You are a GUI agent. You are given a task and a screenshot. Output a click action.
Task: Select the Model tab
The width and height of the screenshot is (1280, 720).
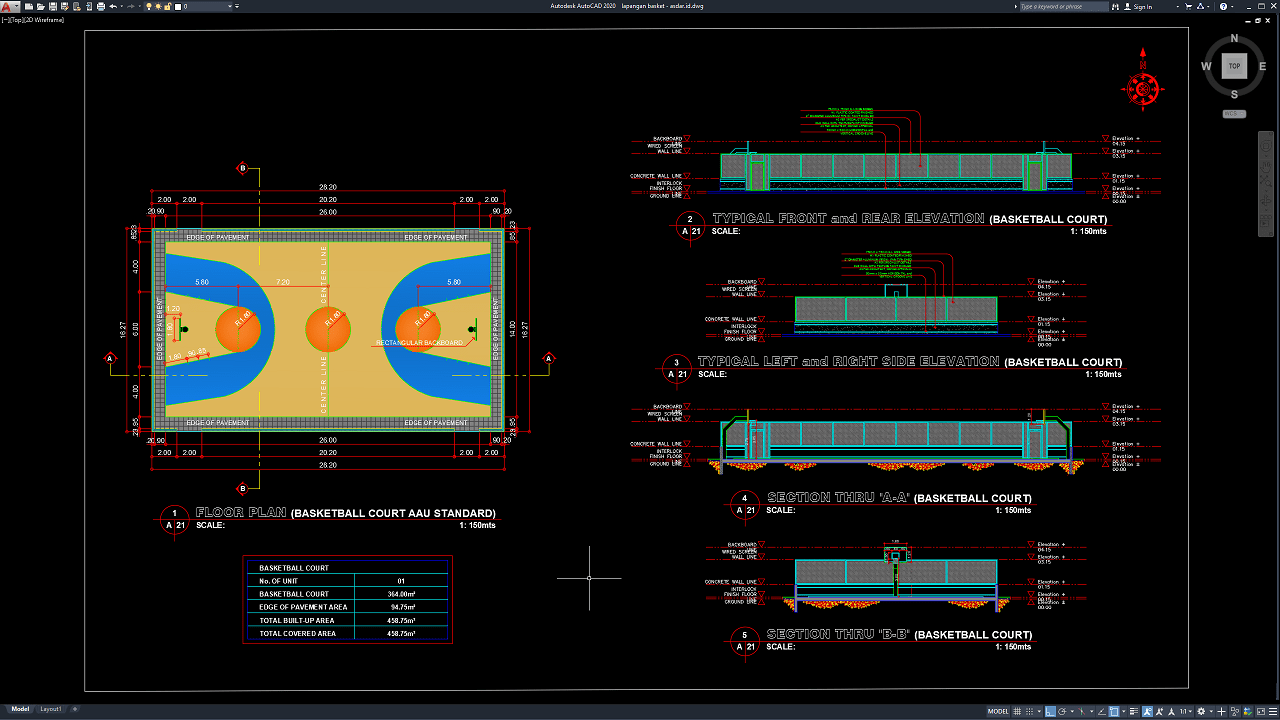(x=19, y=709)
